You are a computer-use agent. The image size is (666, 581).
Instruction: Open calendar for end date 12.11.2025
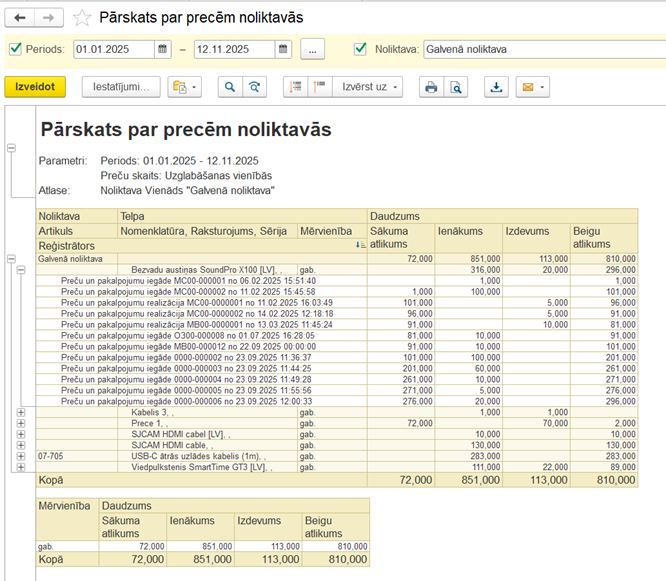point(283,49)
